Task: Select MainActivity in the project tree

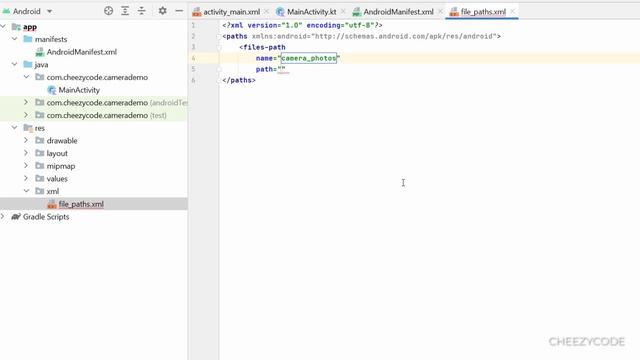Action: (x=79, y=90)
